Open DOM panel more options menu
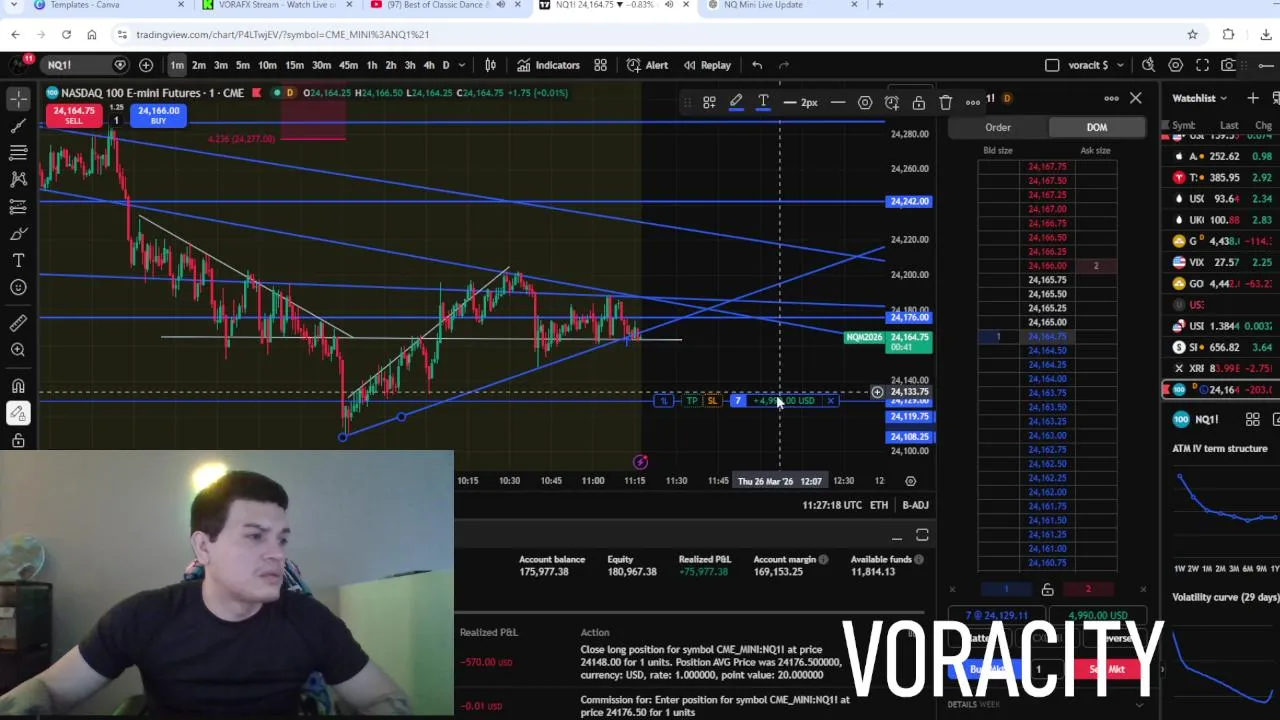The width and height of the screenshot is (1280, 720). [x=1111, y=98]
